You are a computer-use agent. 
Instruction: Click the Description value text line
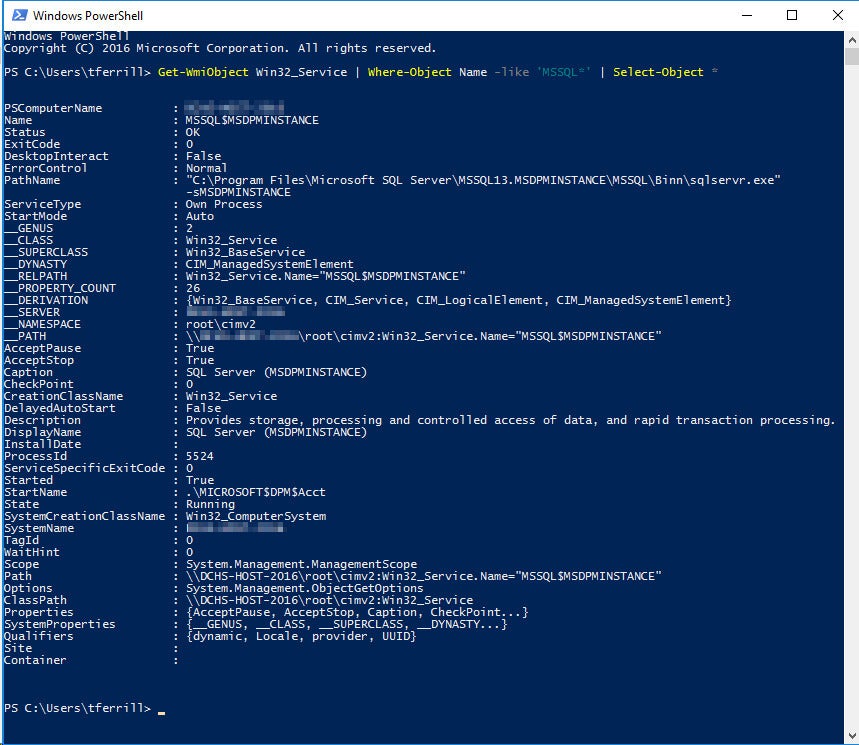point(510,420)
